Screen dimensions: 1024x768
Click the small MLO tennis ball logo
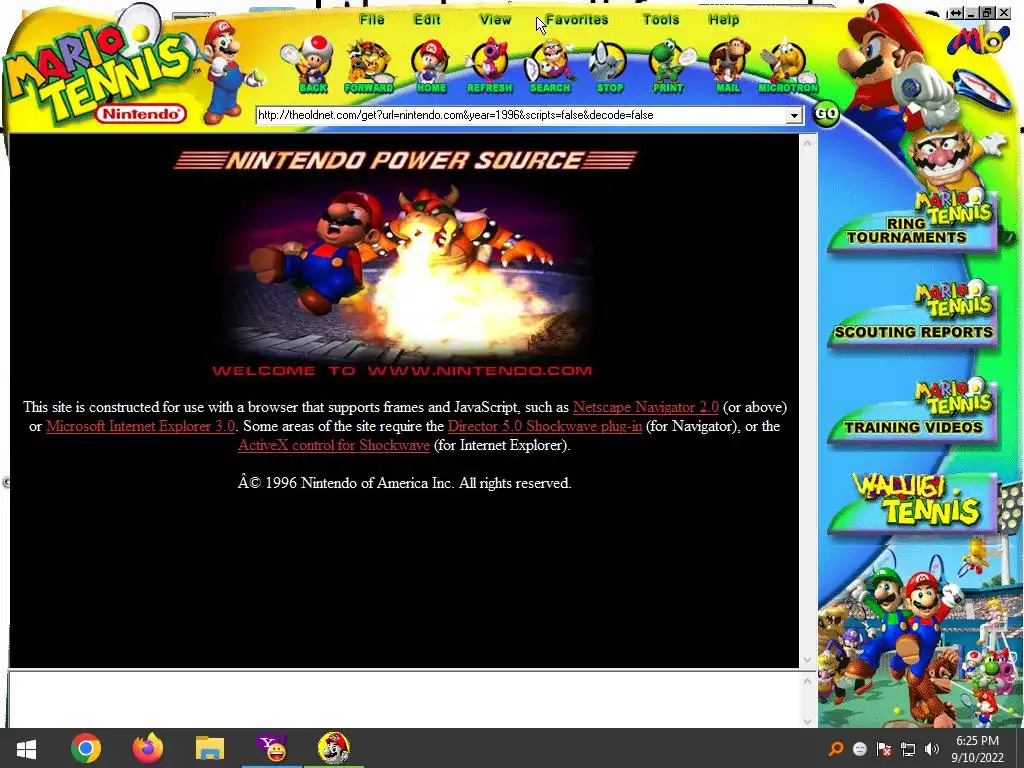[978, 40]
